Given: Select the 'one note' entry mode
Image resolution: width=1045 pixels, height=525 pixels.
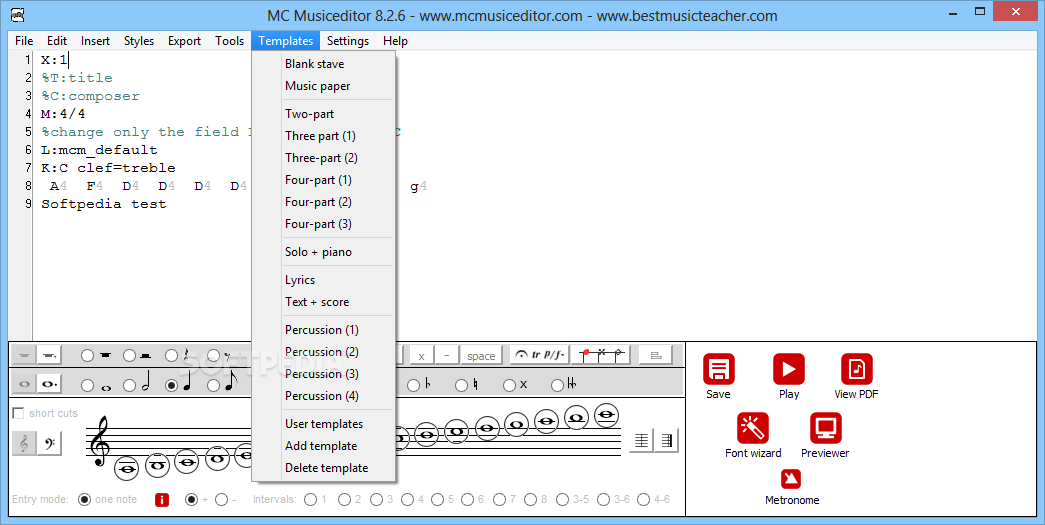Looking at the screenshot, I should coord(85,499).
